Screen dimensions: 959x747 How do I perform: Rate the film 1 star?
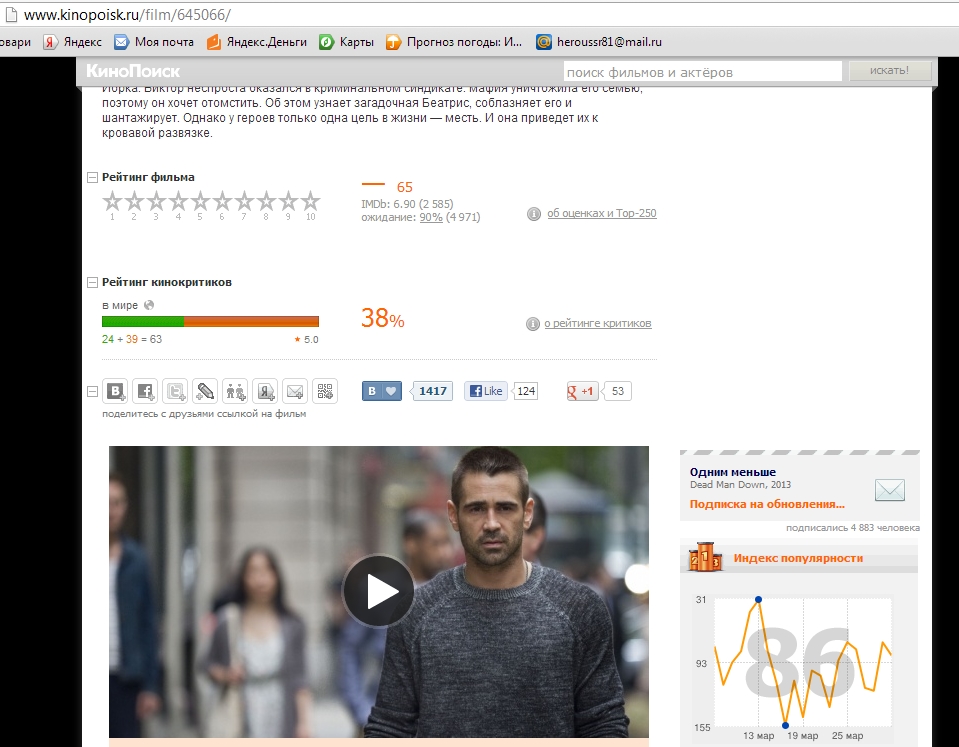pyautogui.click(x=112, y=201)
